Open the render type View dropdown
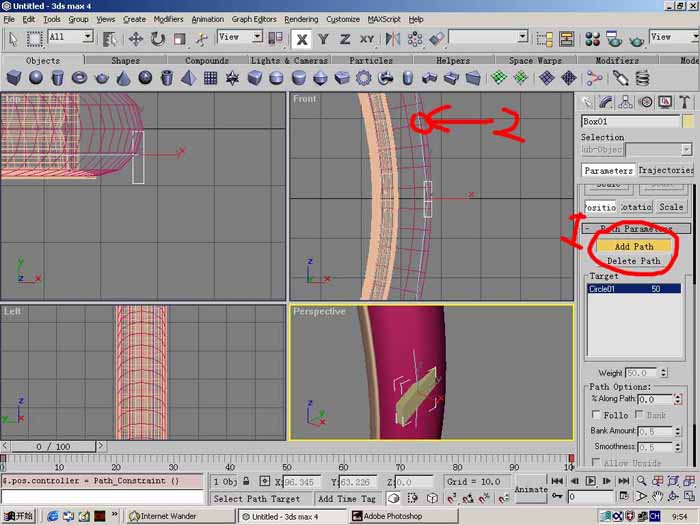 coord(694,37)
